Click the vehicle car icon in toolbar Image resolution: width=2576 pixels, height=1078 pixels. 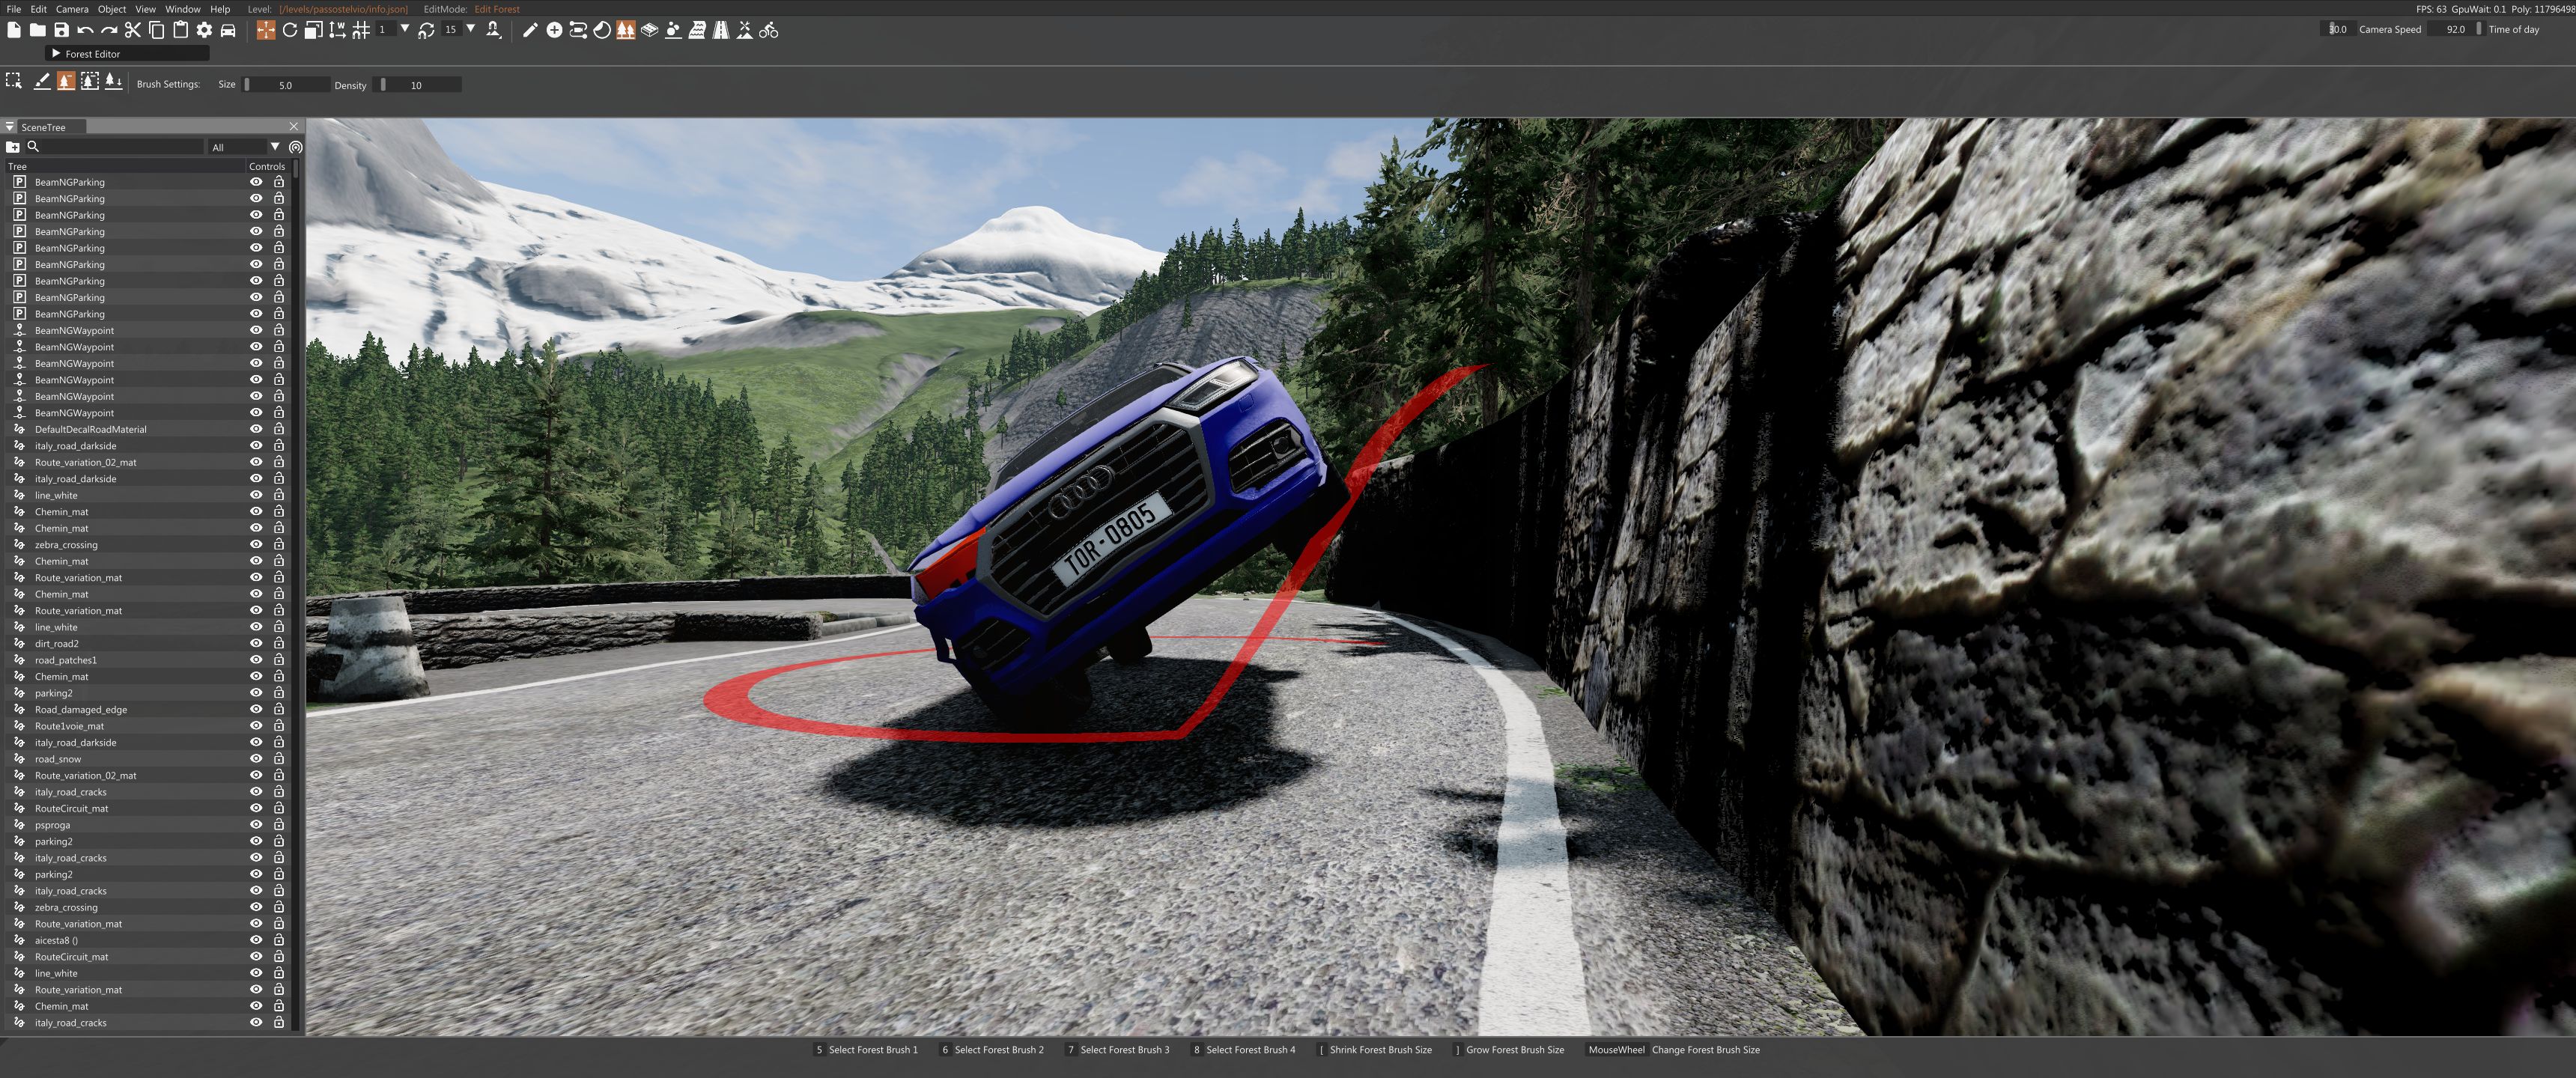tap(228, 30)
